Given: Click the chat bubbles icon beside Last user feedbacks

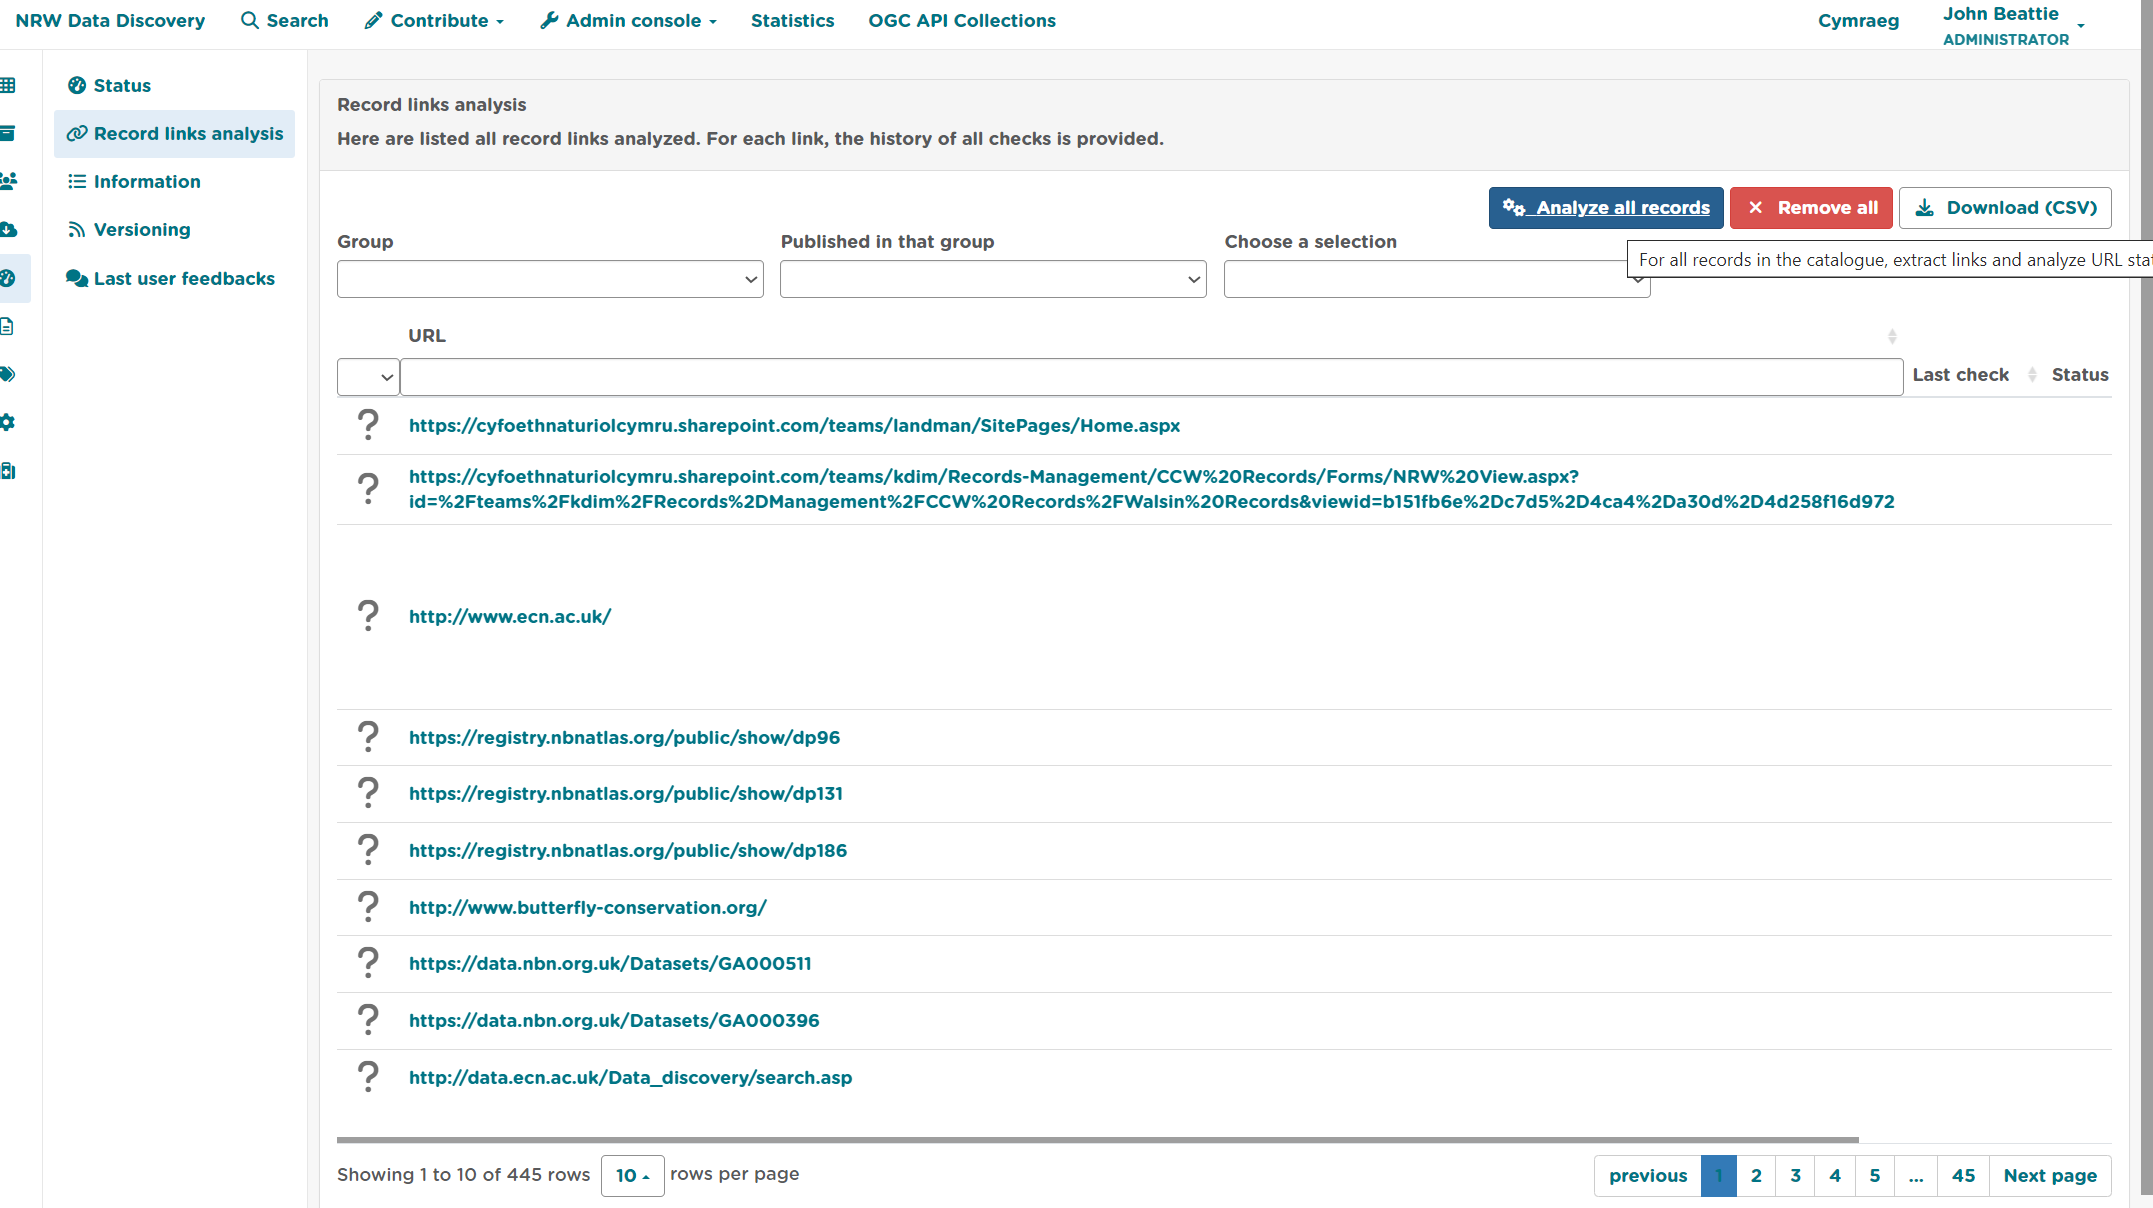Looking at the screenshot, I should point(77,278).
